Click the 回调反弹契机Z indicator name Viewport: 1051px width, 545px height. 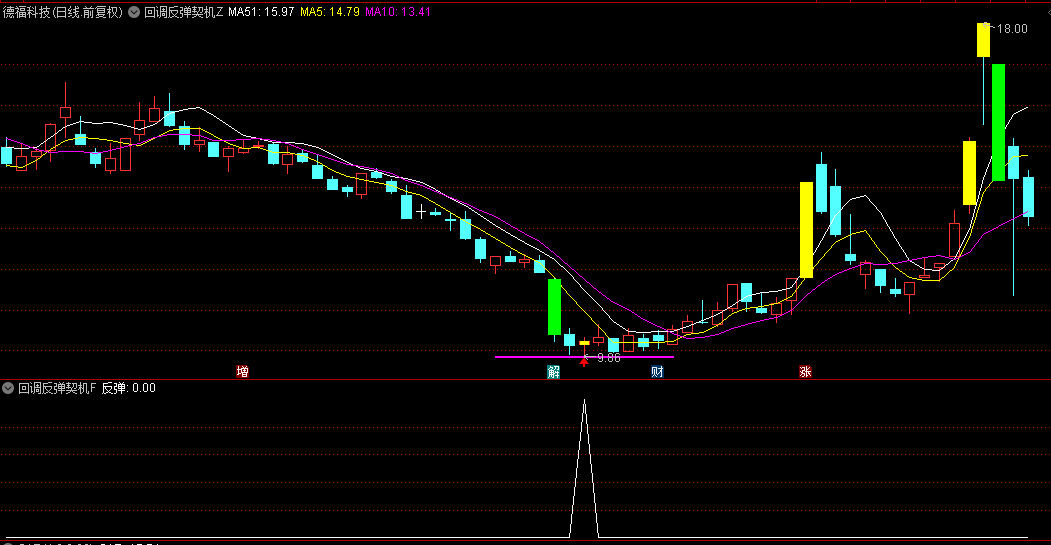(x=184, y=12)
